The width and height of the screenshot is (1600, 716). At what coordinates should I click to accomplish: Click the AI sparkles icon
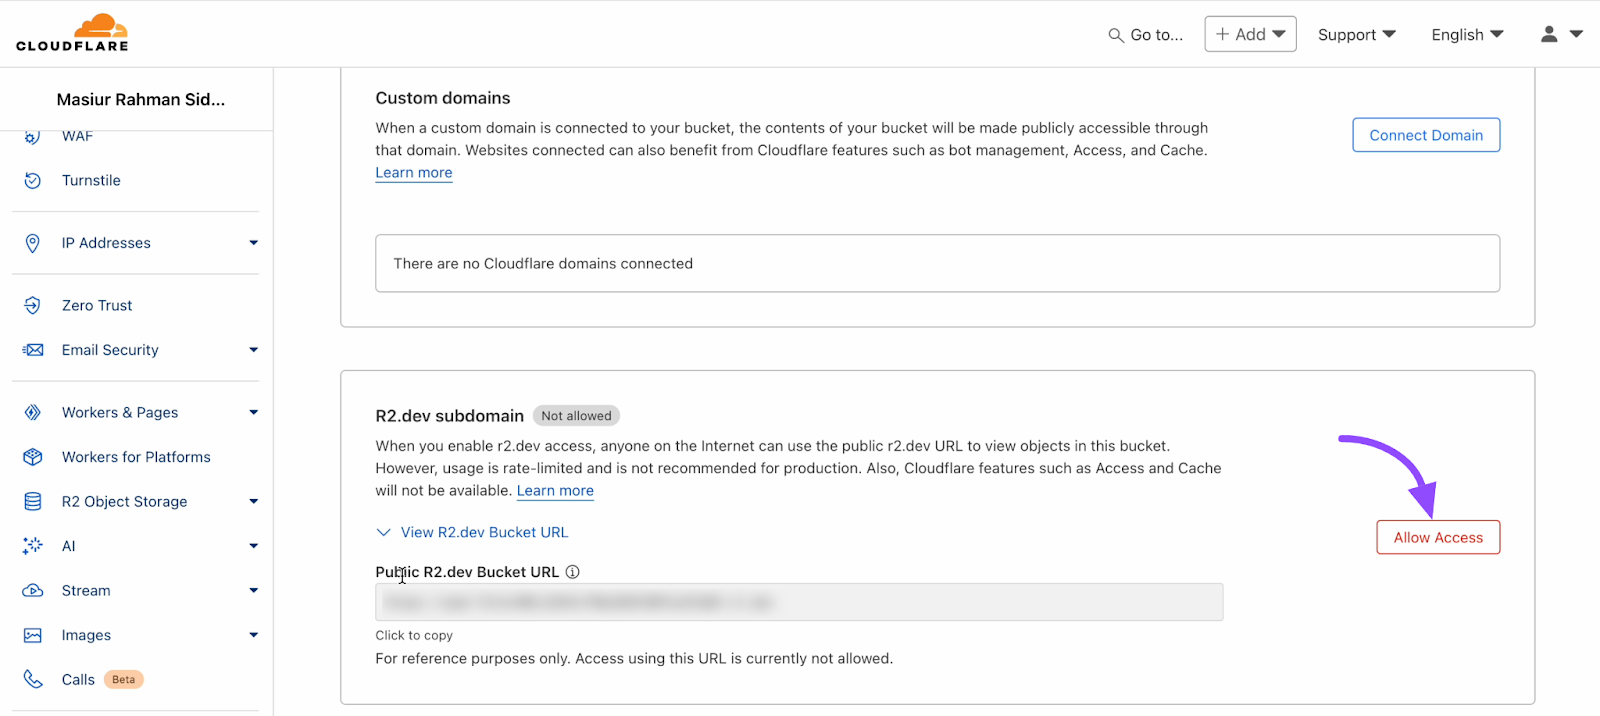coord(33,546)
